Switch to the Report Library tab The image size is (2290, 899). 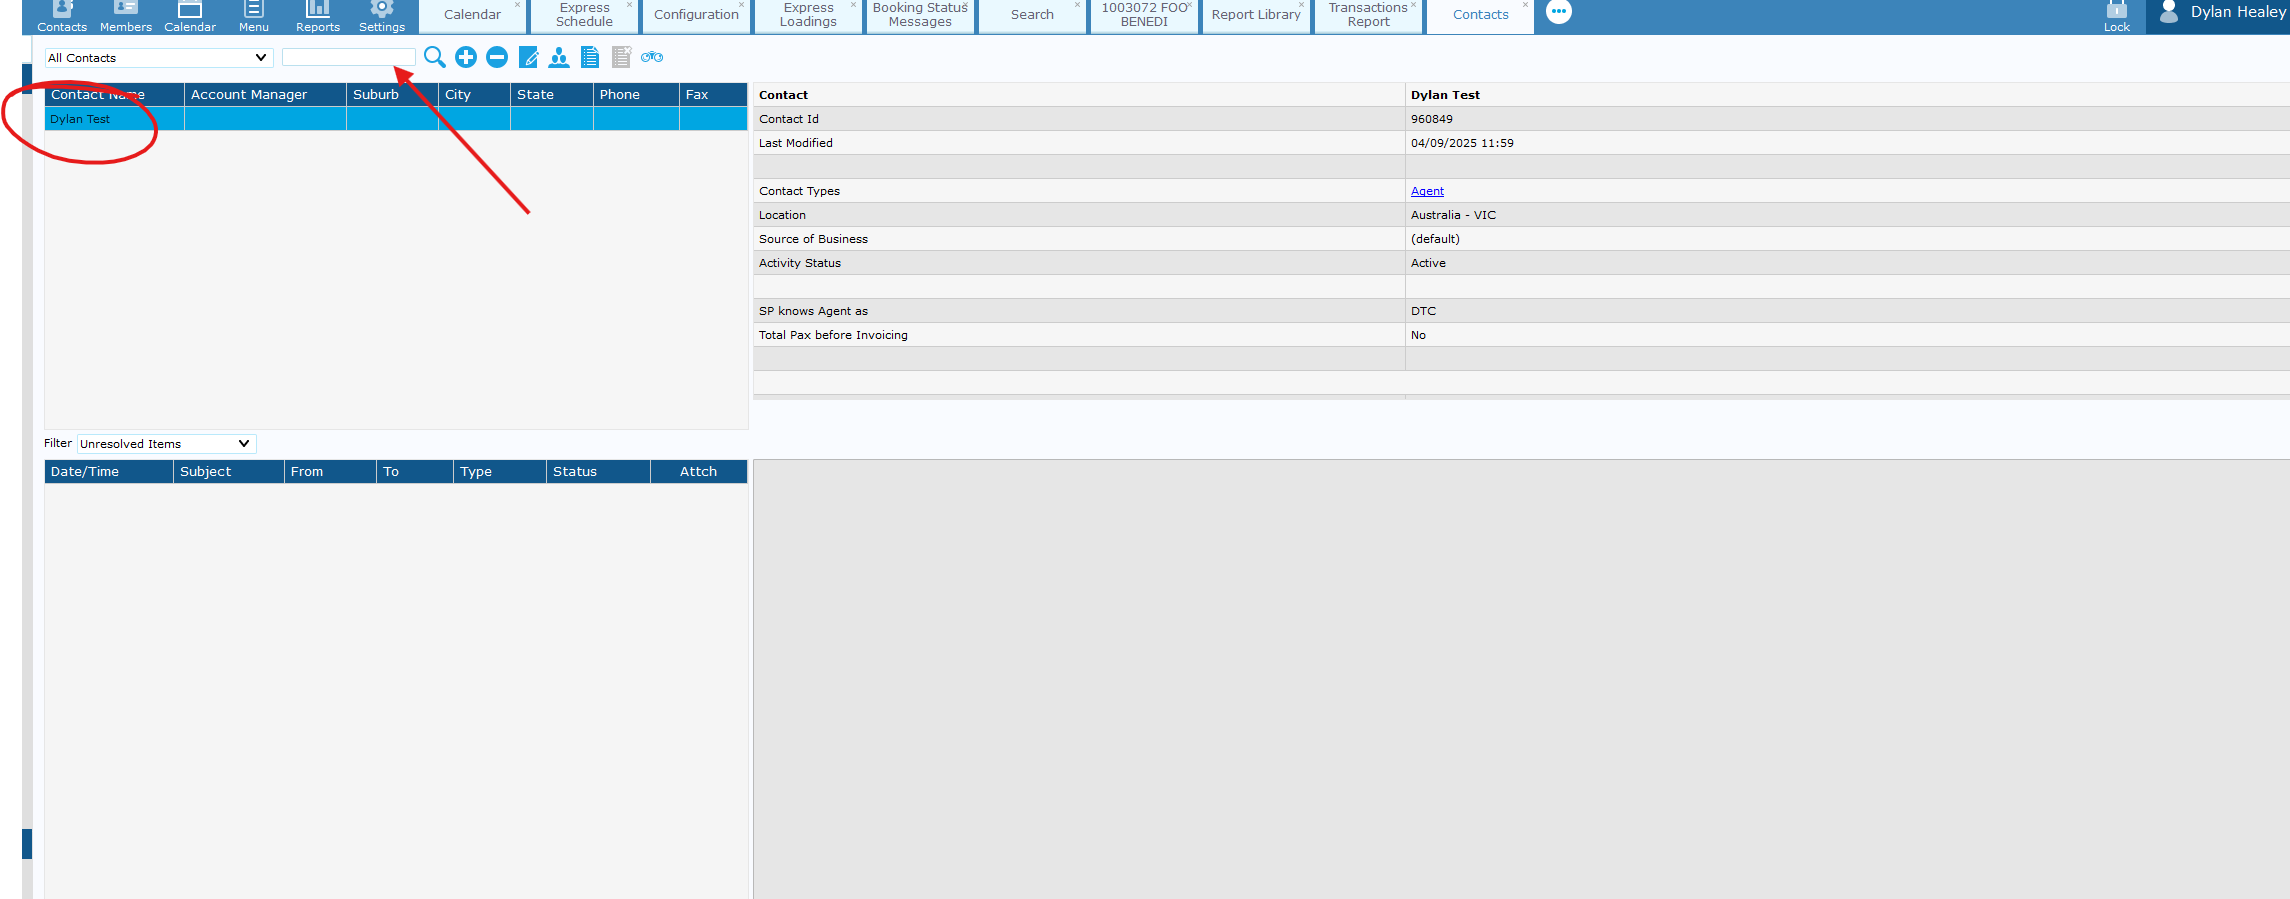click(1256, 15)
